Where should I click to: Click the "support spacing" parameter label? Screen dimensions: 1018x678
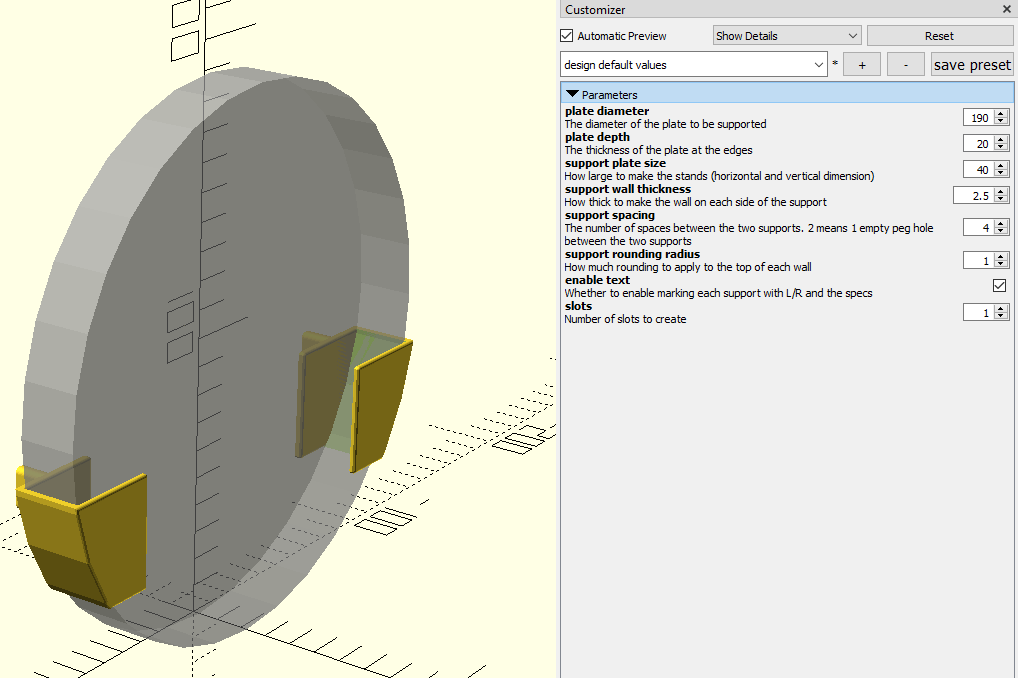[x=610, y=215]
